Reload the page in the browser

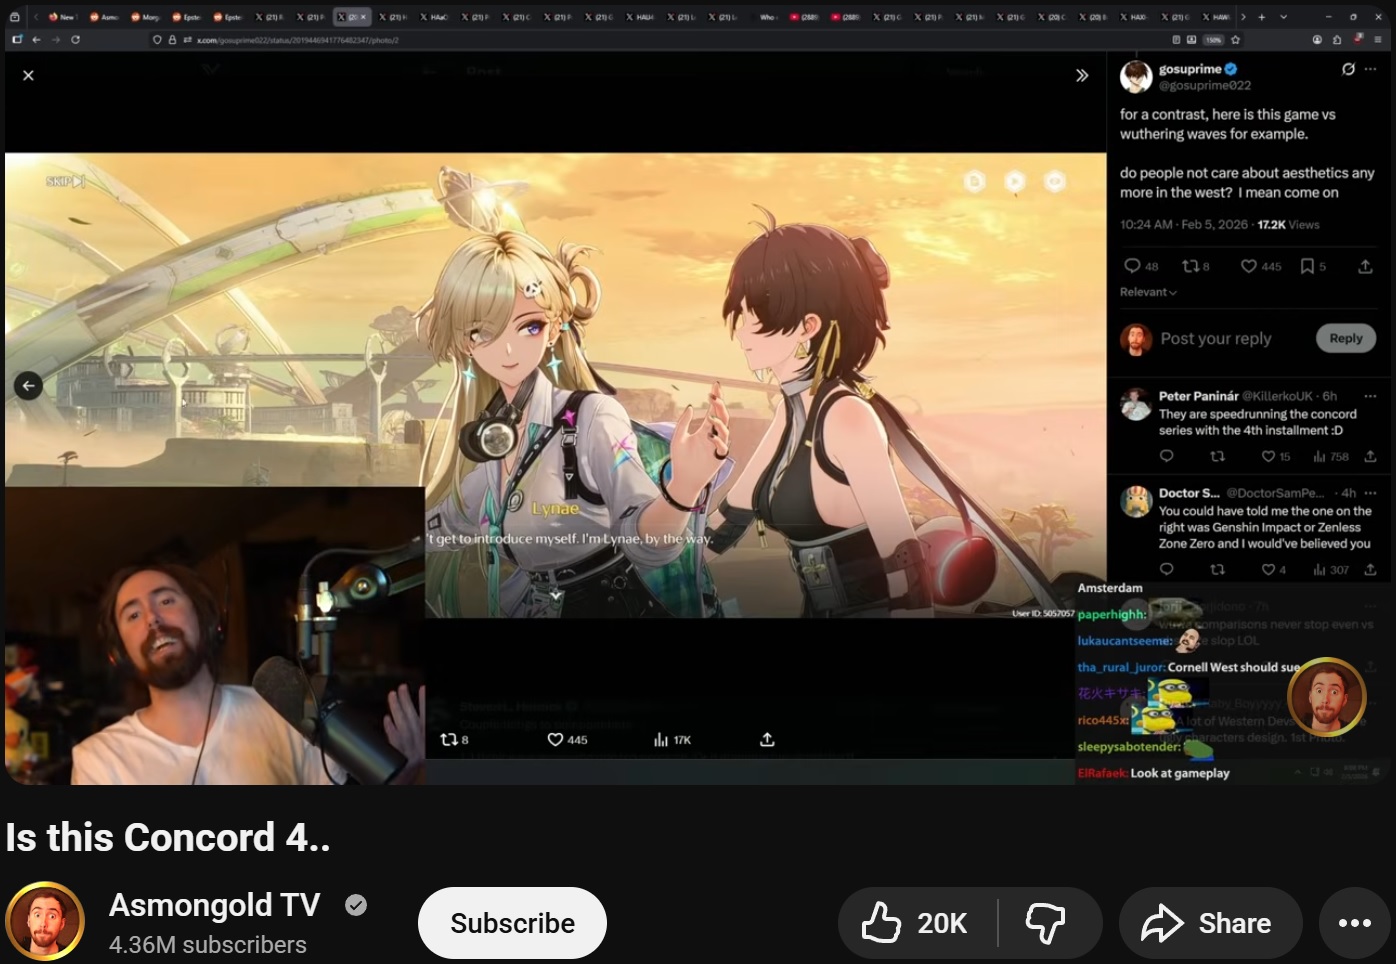click(x=75, y=40)
